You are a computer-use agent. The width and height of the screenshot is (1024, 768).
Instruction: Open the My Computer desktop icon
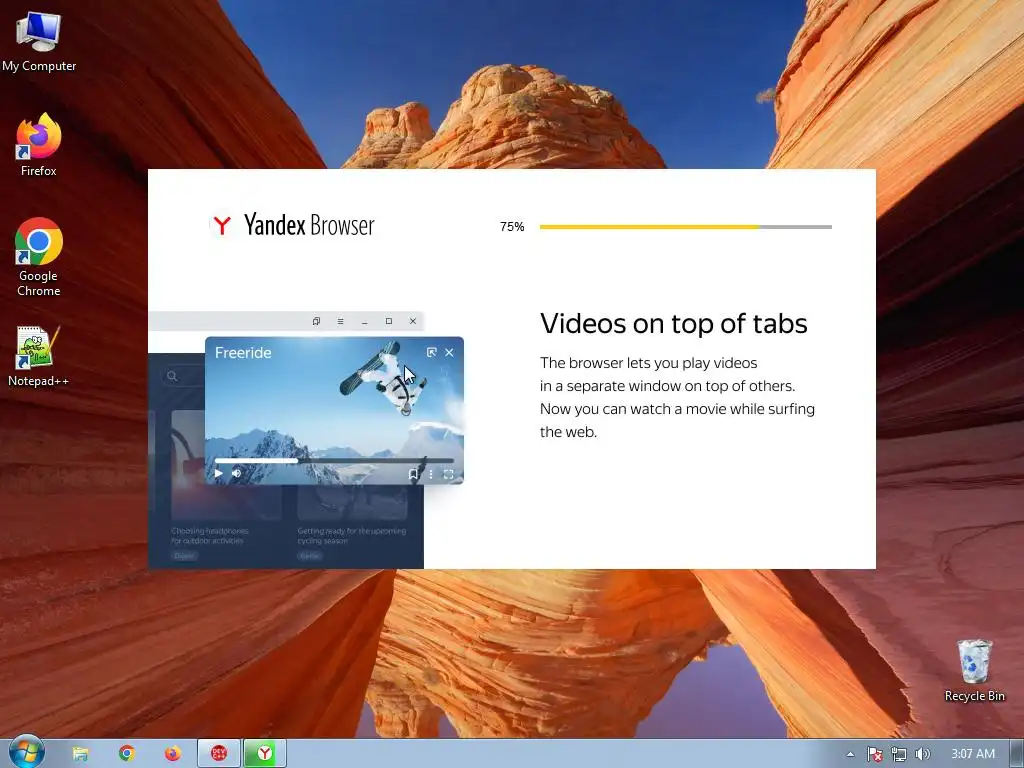pos(39,41)
